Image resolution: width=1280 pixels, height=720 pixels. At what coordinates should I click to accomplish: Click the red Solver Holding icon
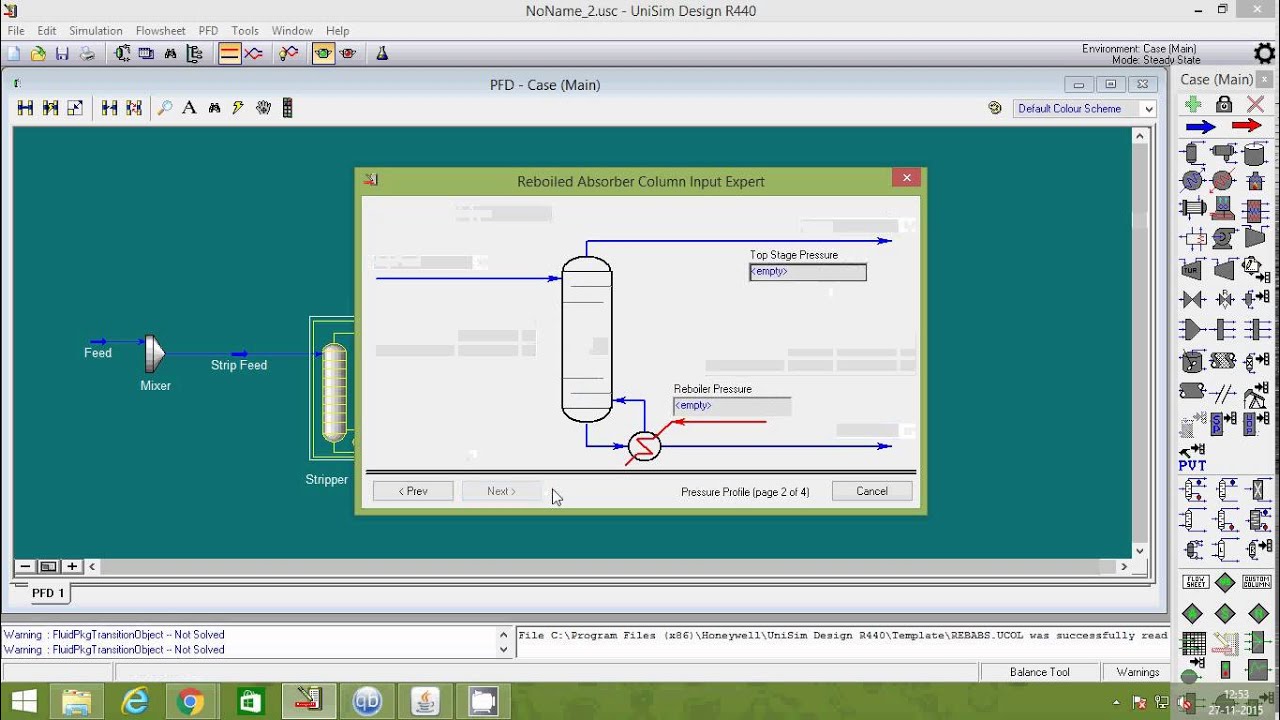[348, 54]
